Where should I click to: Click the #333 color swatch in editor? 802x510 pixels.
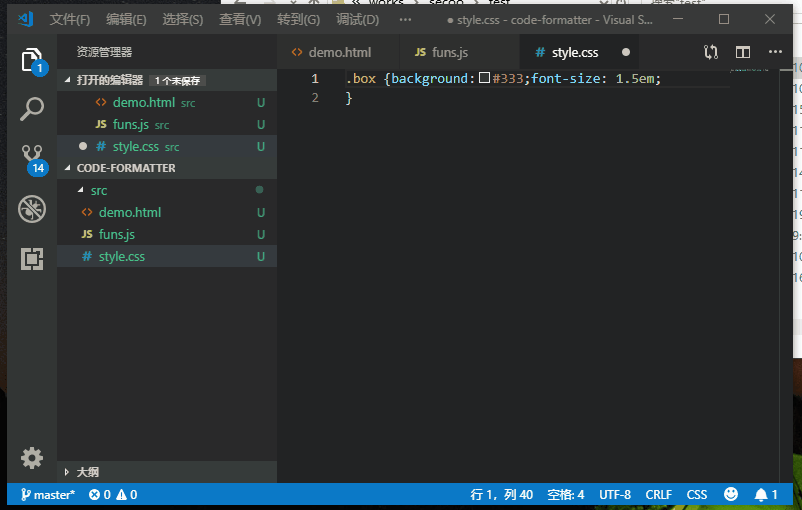click(x=484, y=78)
